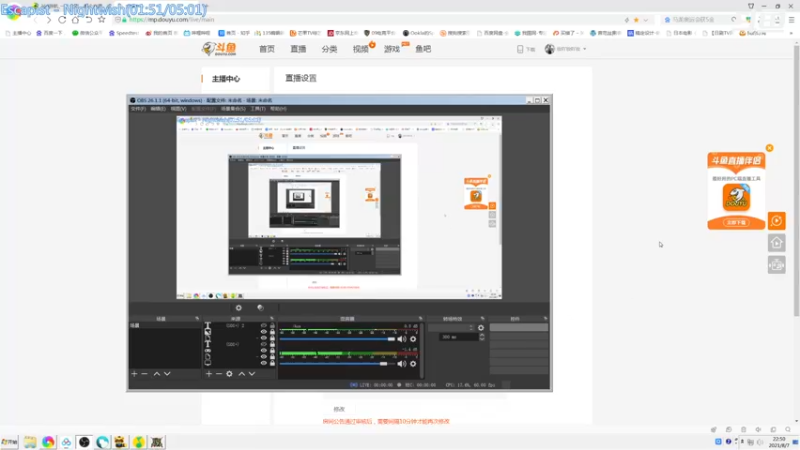This screenshot has height=450, width=800.
Task: Open the gear icon on OBS source toolbar
Action: click(x=238, y=308)
